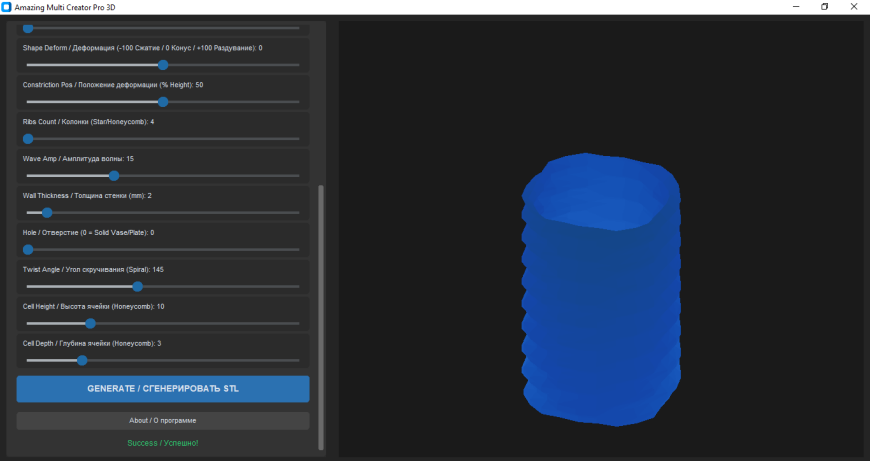Screen dimensions: 870x461
Task: Click the Cell Height / Высота ячейки label
Action: click(93, 307)
